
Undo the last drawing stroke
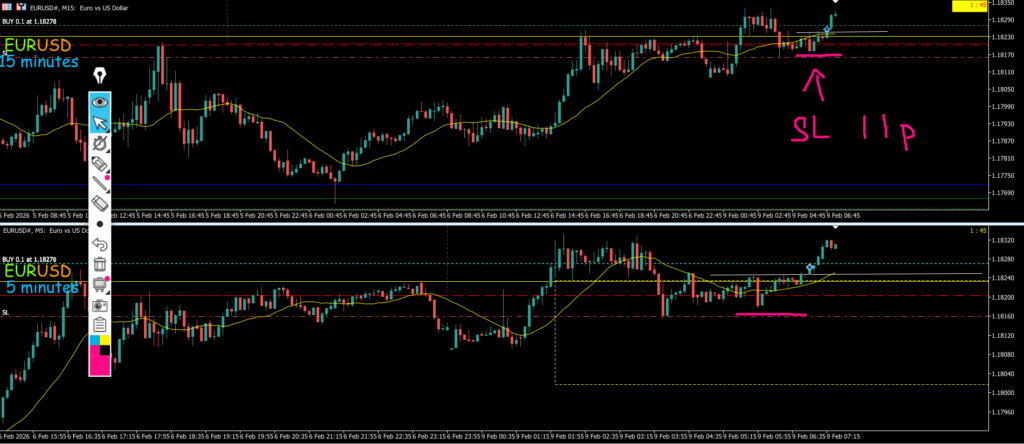[100, 244]
